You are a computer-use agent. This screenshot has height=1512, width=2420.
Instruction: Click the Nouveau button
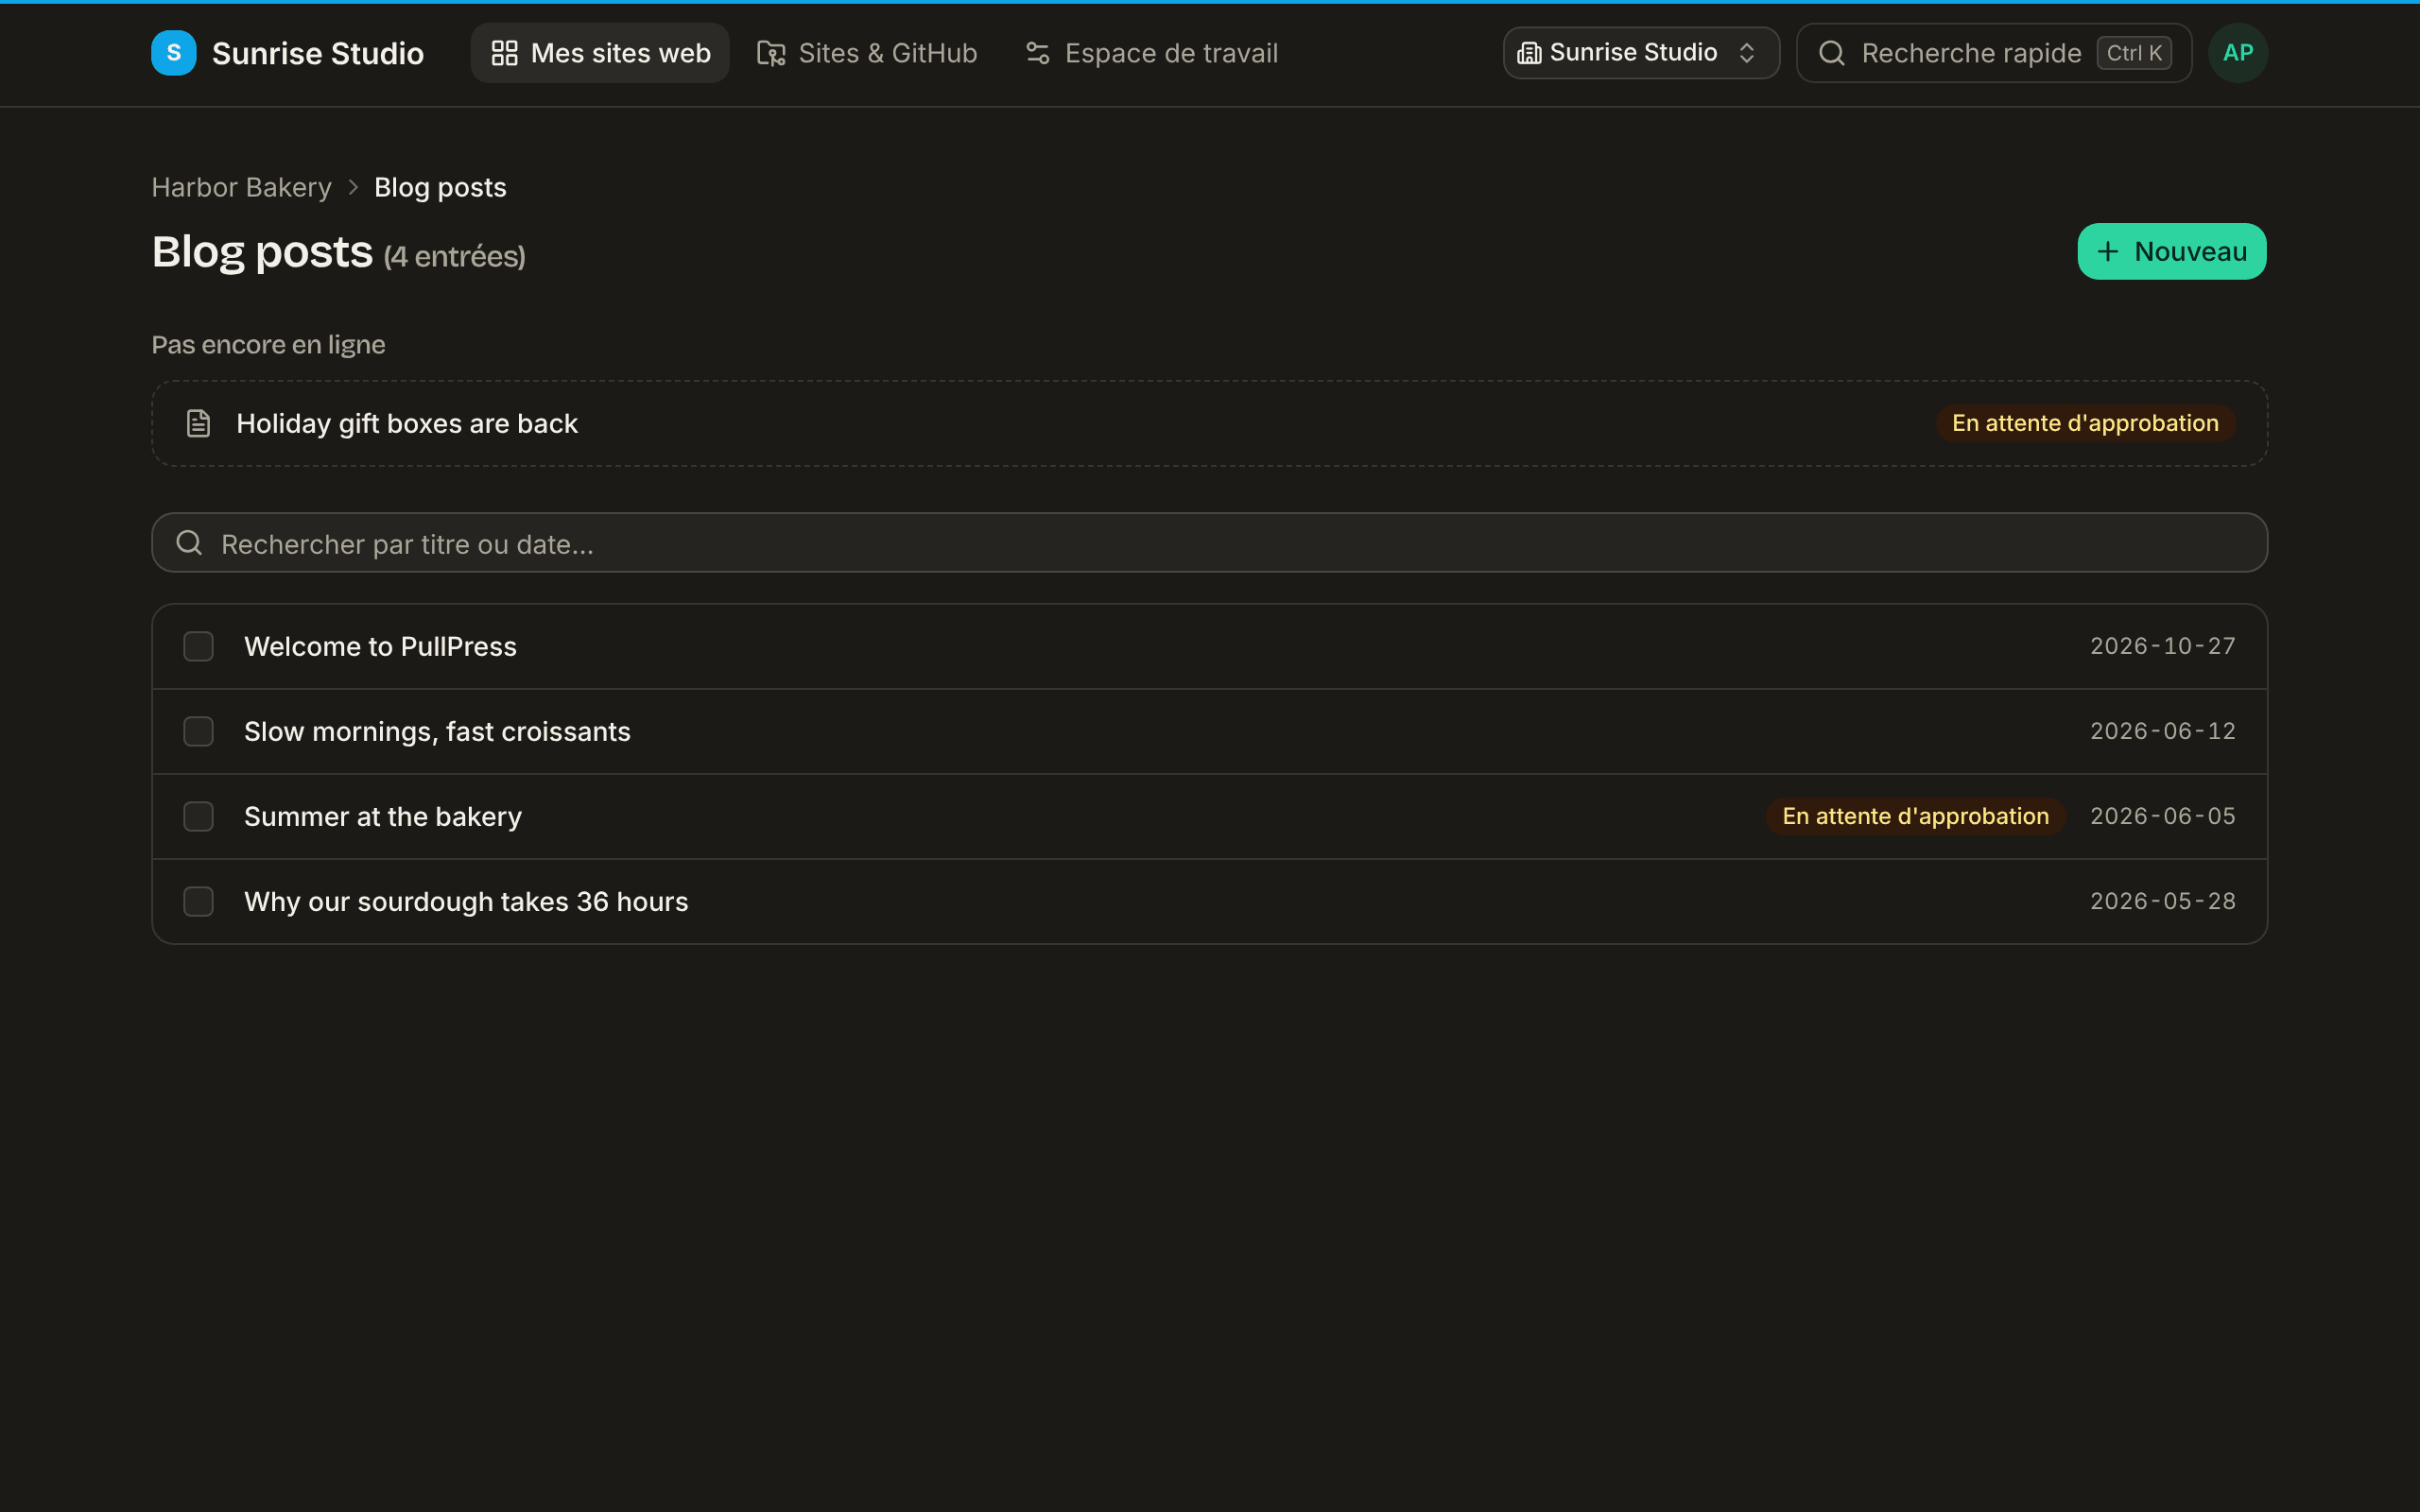pos(2171,251)
